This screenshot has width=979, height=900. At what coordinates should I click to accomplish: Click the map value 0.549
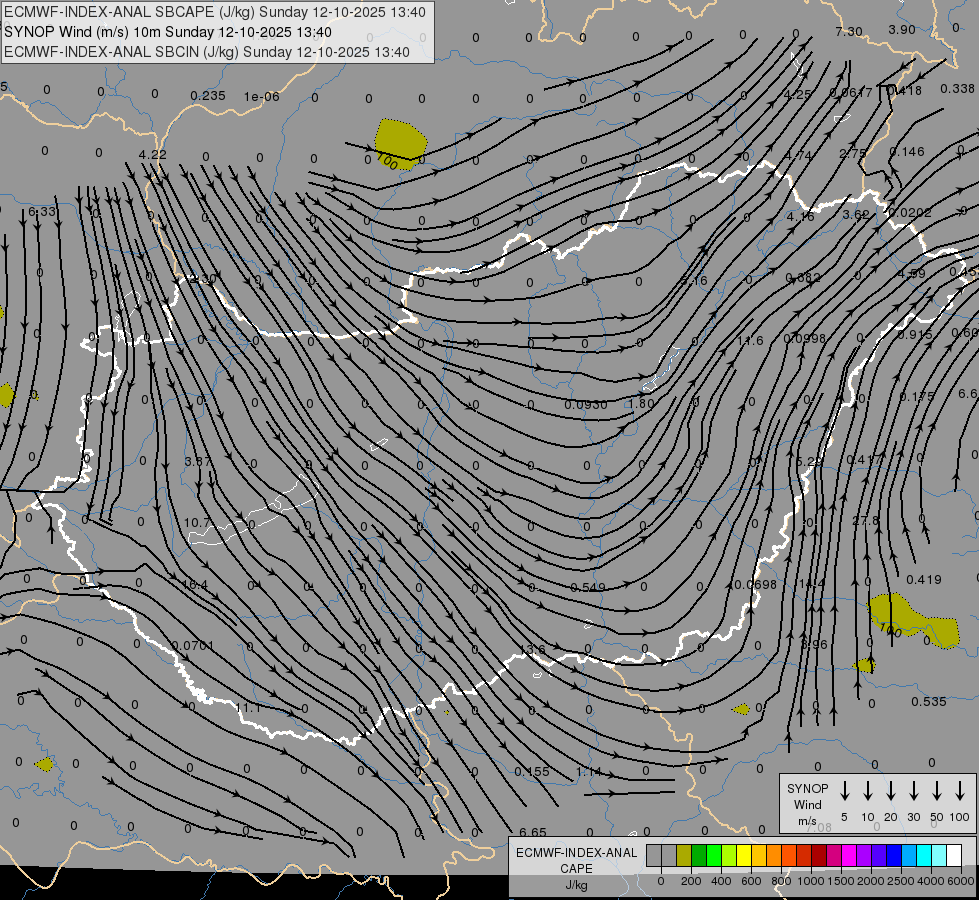click(x=588, y=587)
